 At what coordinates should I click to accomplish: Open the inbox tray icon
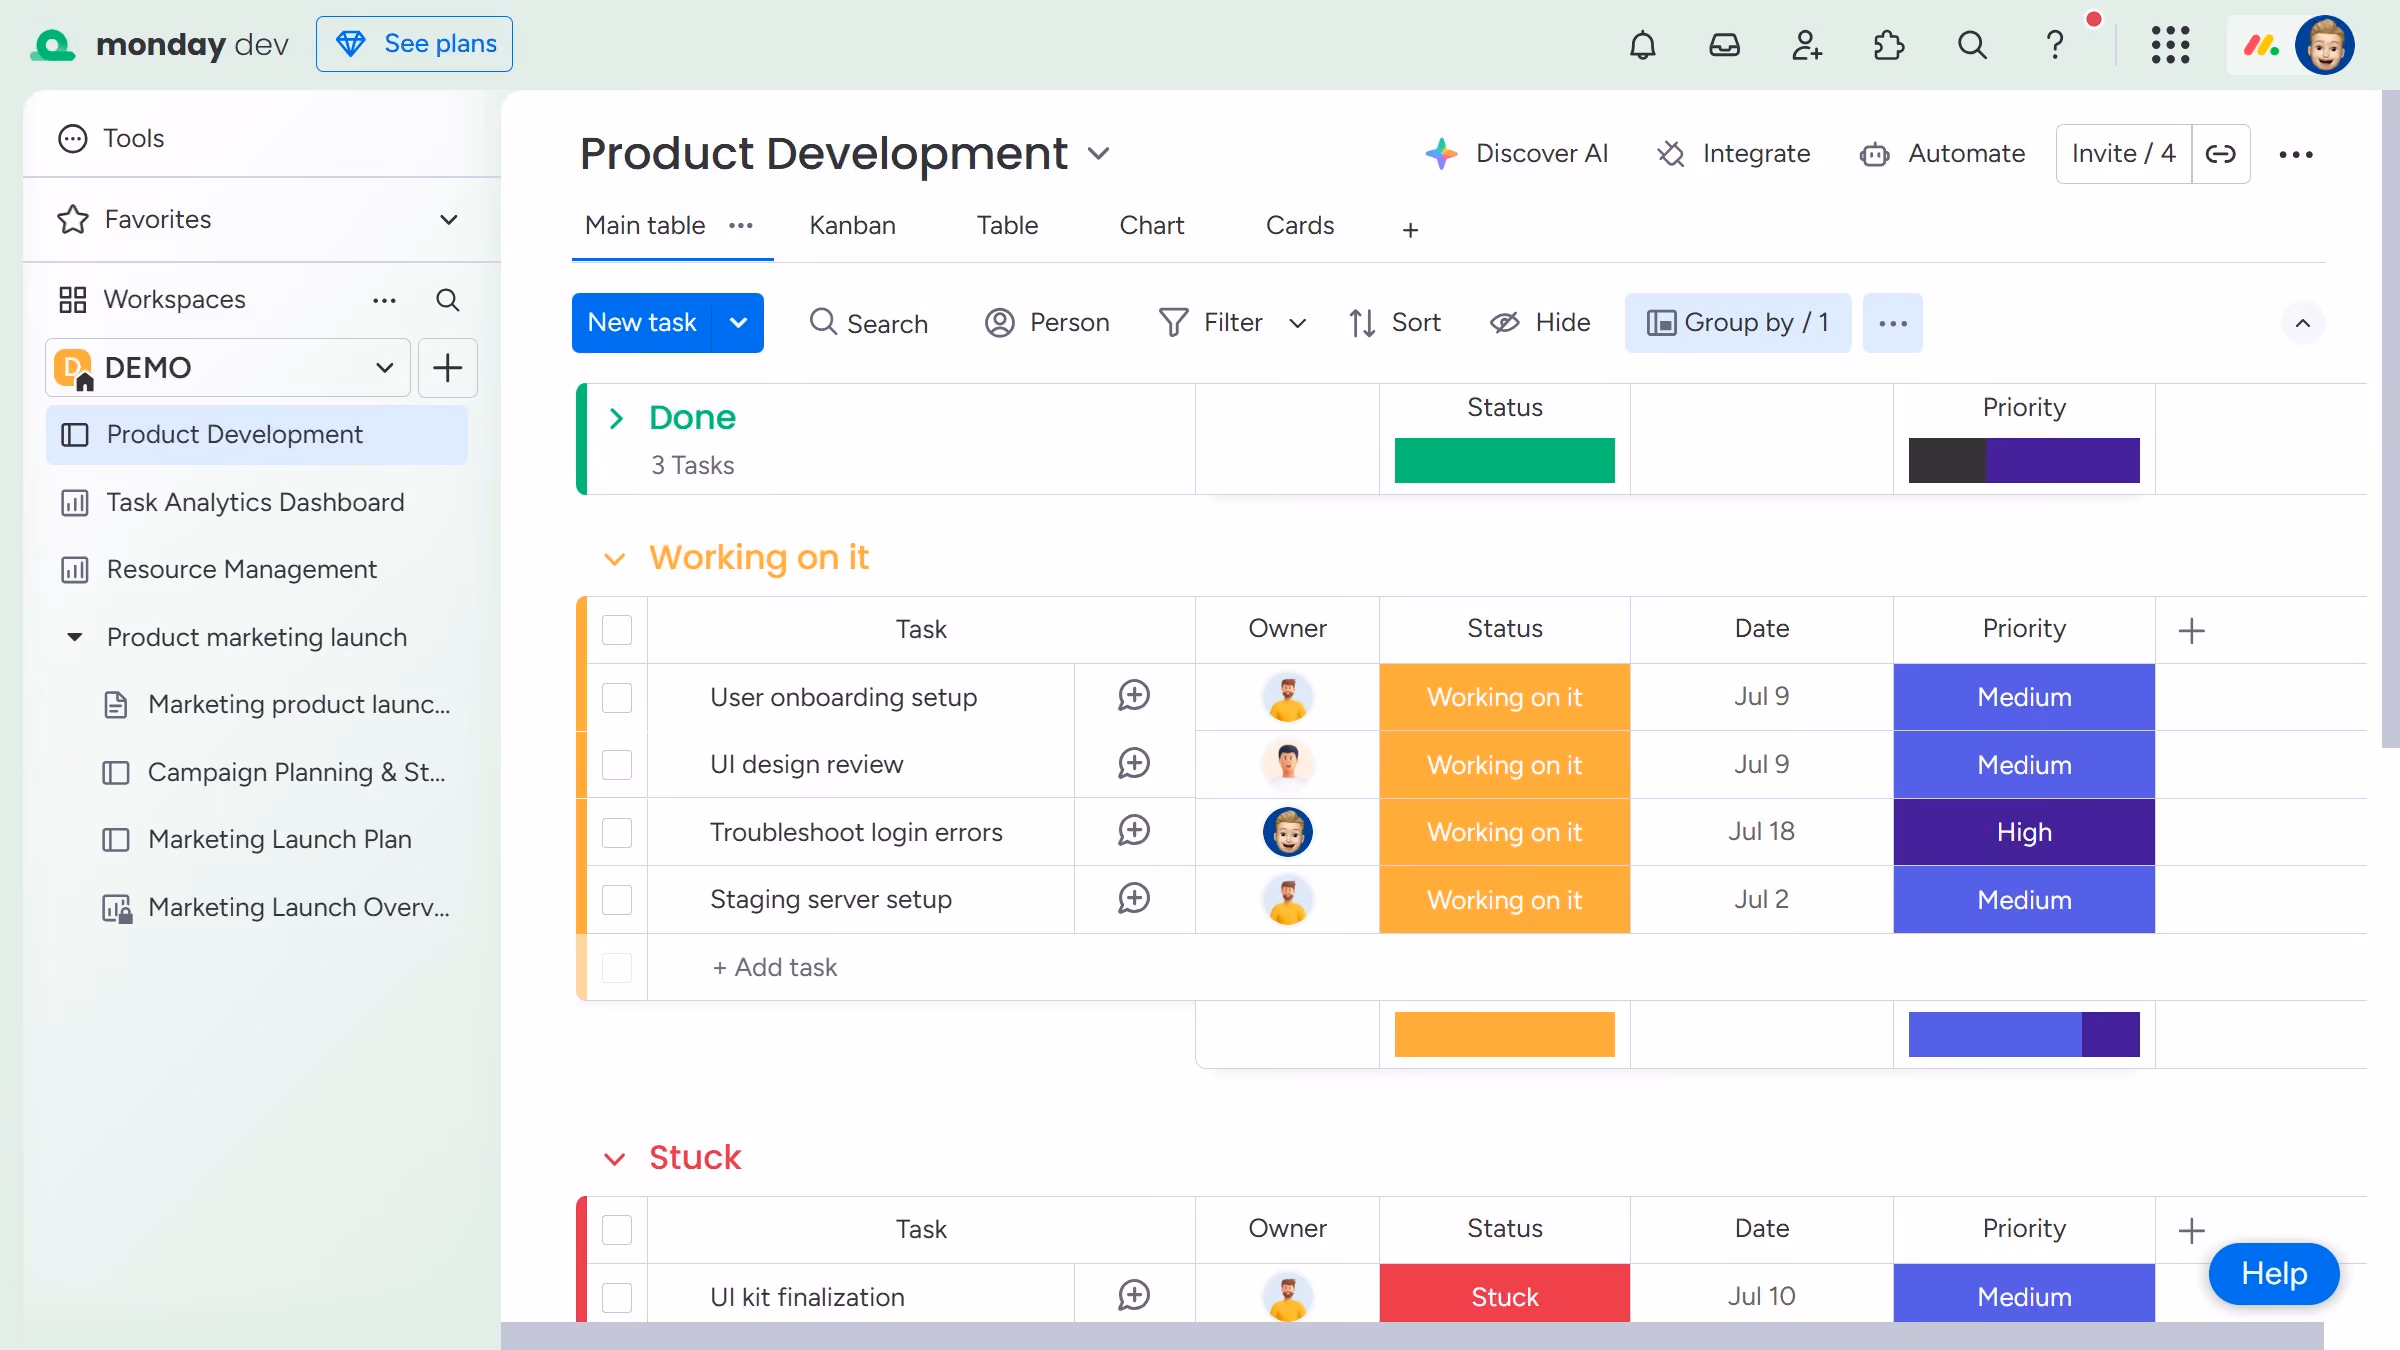[x=1725, y=45]
